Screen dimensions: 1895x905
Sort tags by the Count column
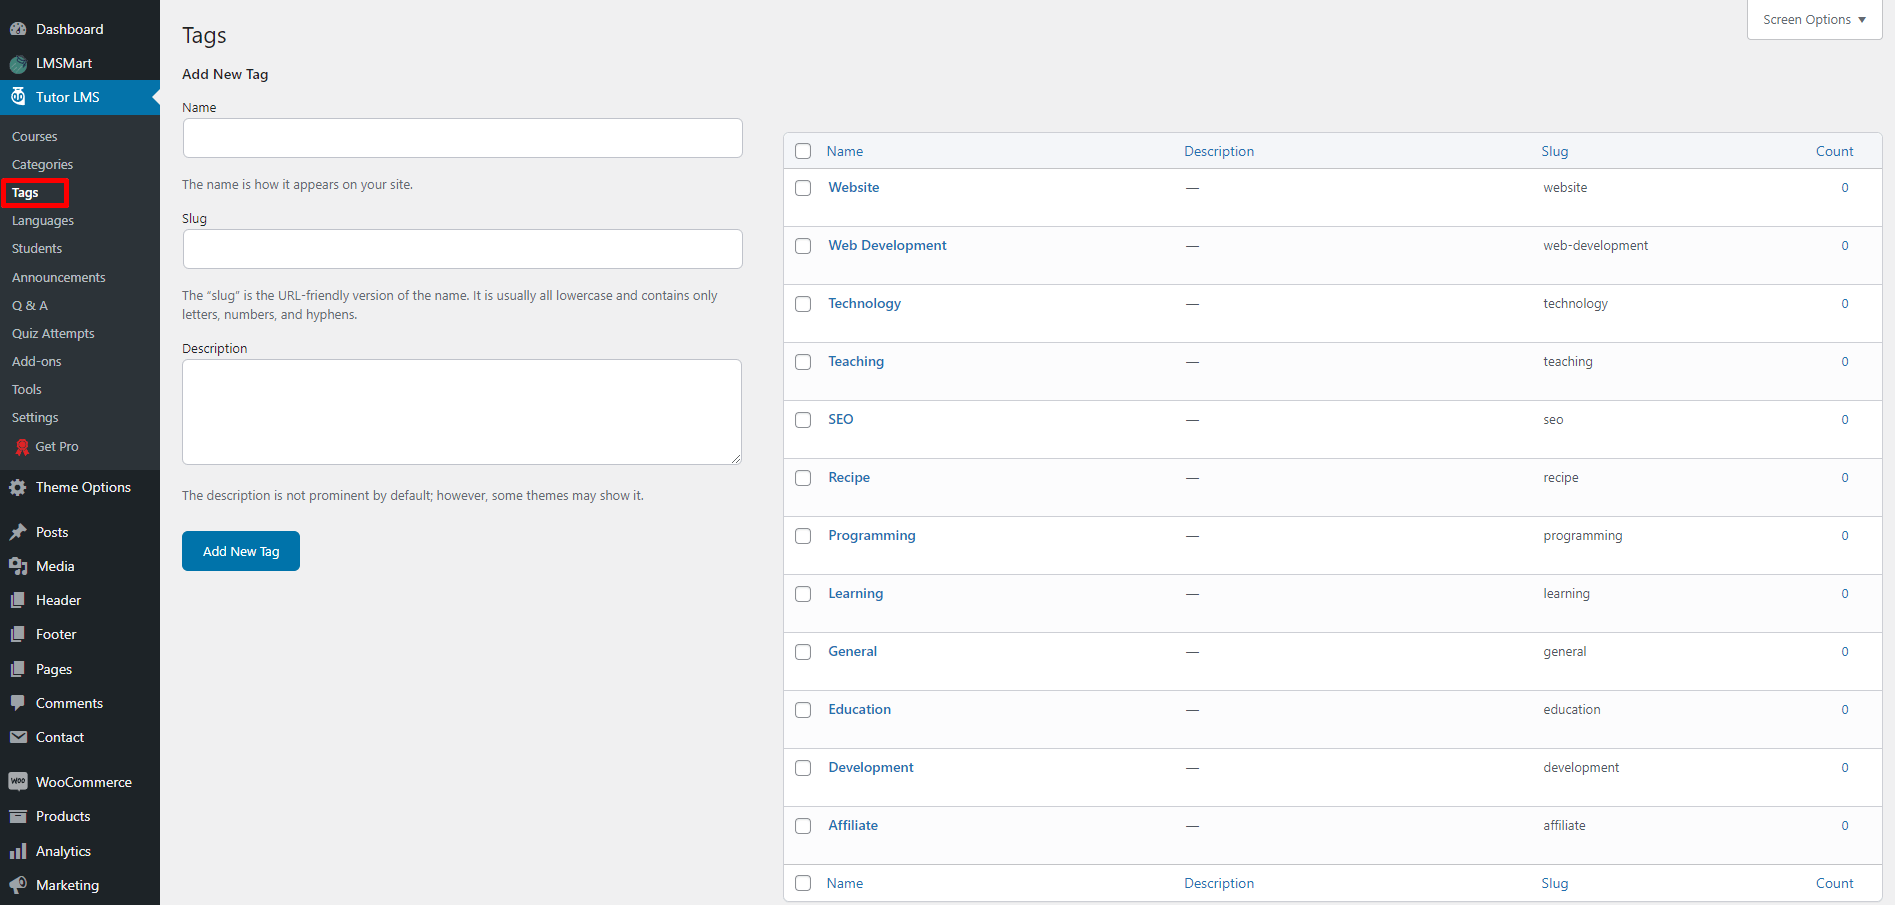(x=1834, y=151)
